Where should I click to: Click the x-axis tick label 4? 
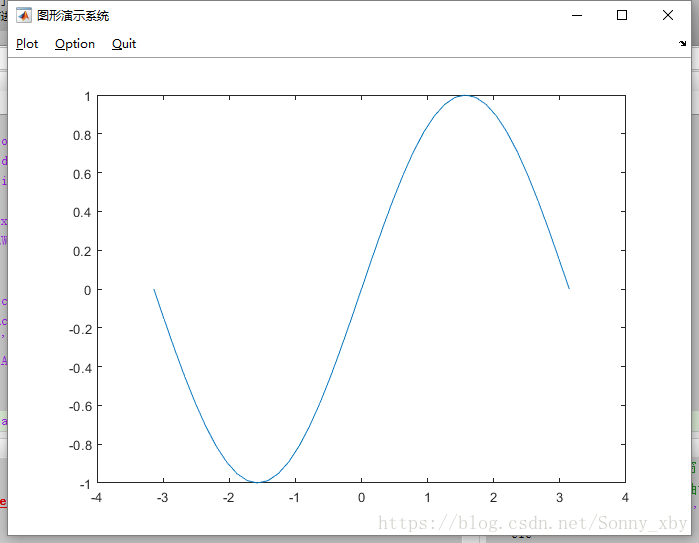pyautogui.click(x=625, y=498)
